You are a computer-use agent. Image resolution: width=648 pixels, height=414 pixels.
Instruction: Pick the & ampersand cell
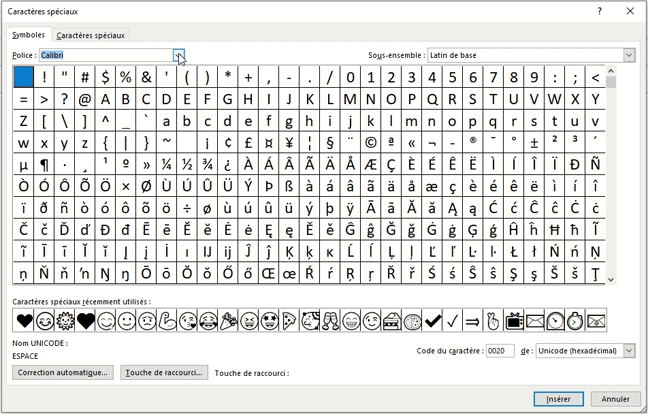tap(147, 77)
